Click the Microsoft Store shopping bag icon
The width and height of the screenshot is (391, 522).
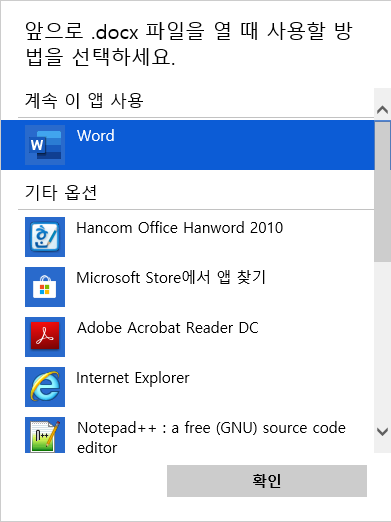pyautogui.click(x=45, y=287)
